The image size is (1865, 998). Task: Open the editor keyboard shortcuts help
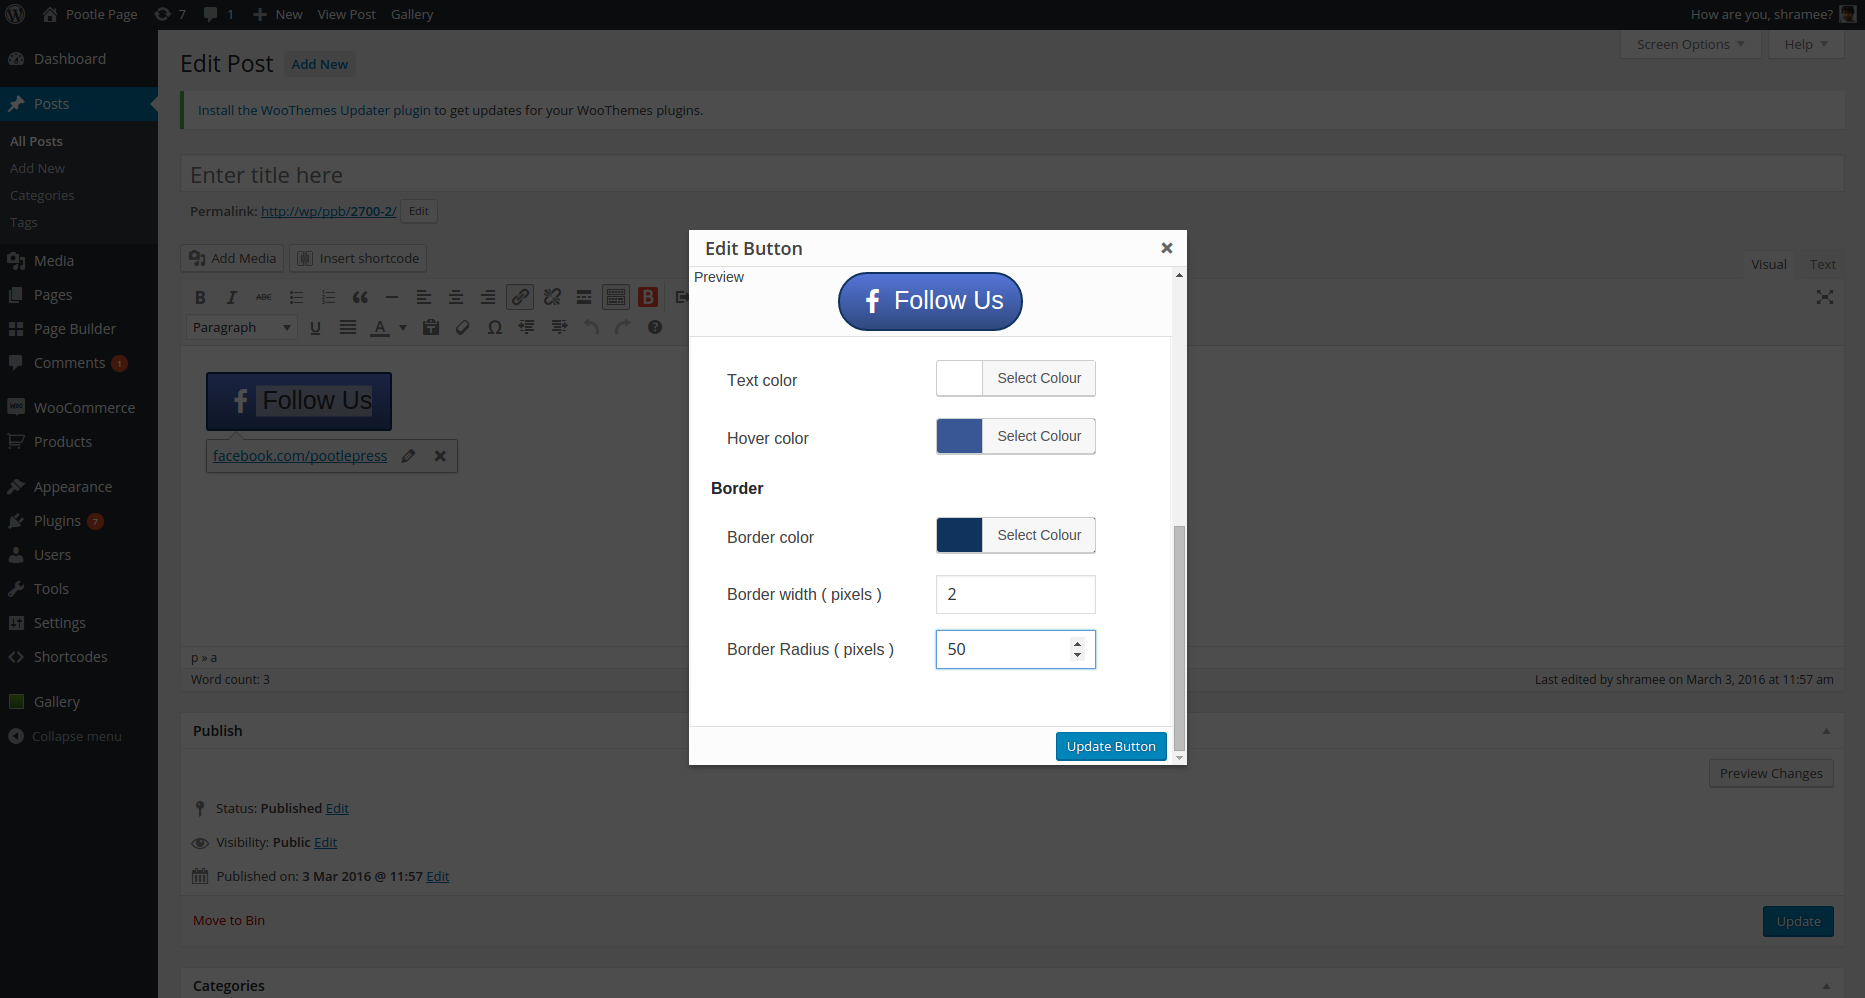click(655, 327)
